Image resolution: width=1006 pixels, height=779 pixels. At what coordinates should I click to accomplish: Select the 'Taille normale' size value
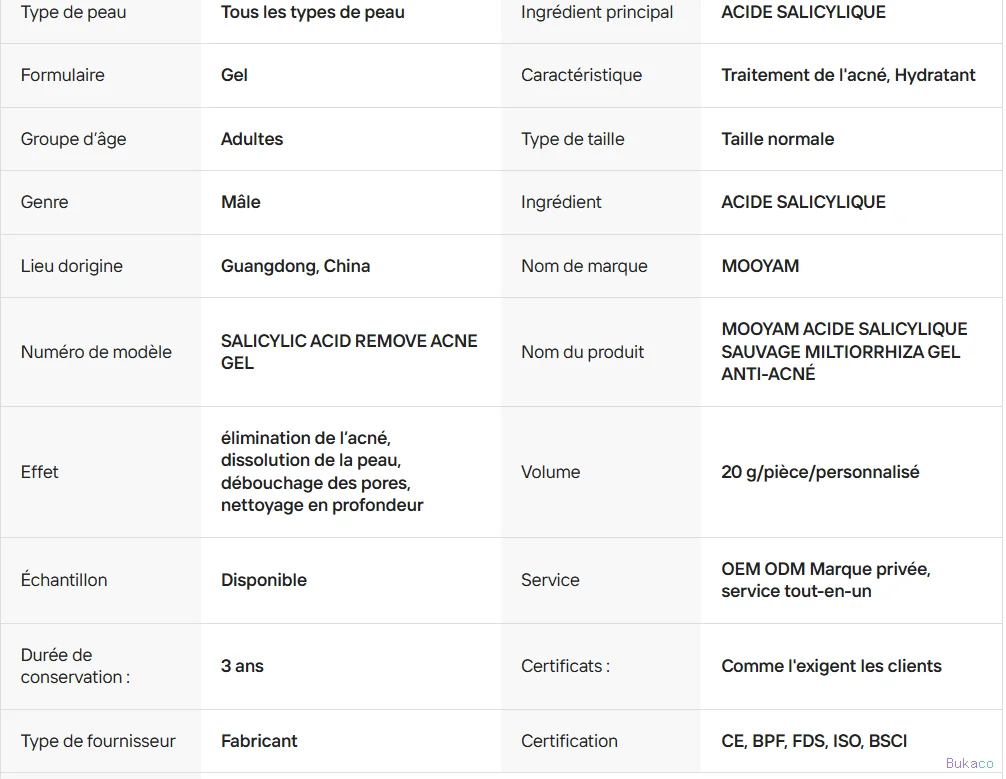pyautogui.click(x=778, y=139)
